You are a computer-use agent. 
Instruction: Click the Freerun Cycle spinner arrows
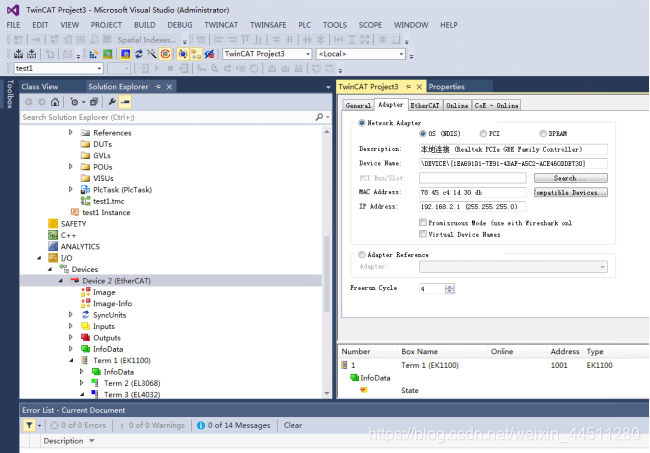point(450,288)
